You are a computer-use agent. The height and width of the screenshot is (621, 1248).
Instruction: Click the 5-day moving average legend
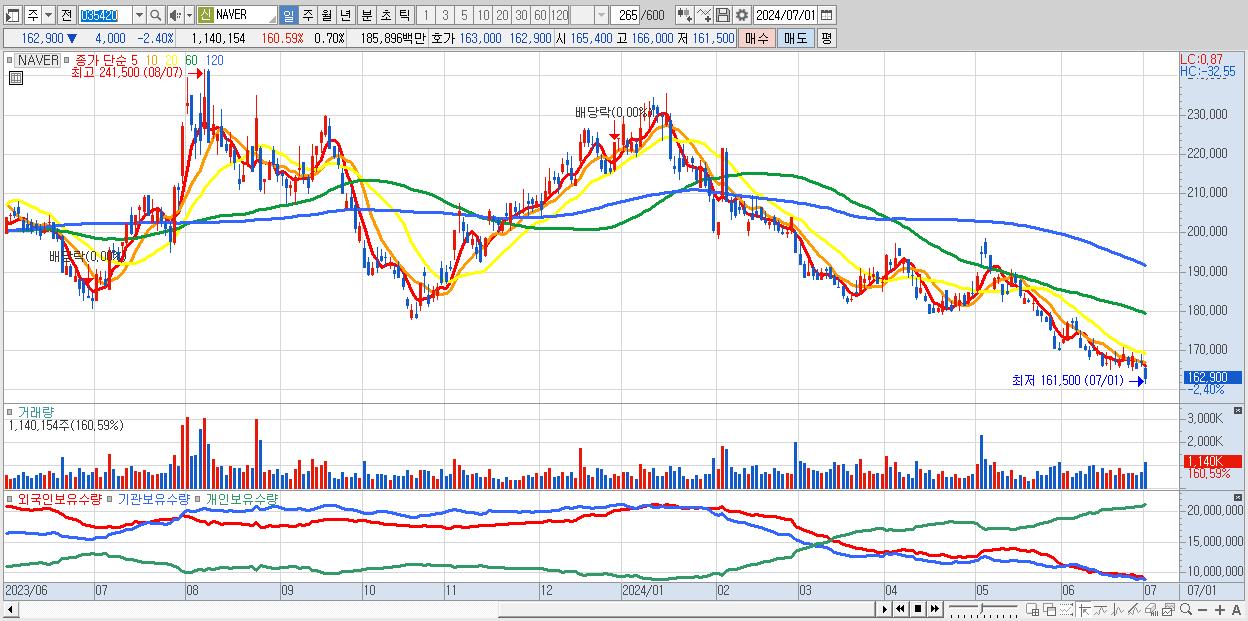[x=133, y=60]
